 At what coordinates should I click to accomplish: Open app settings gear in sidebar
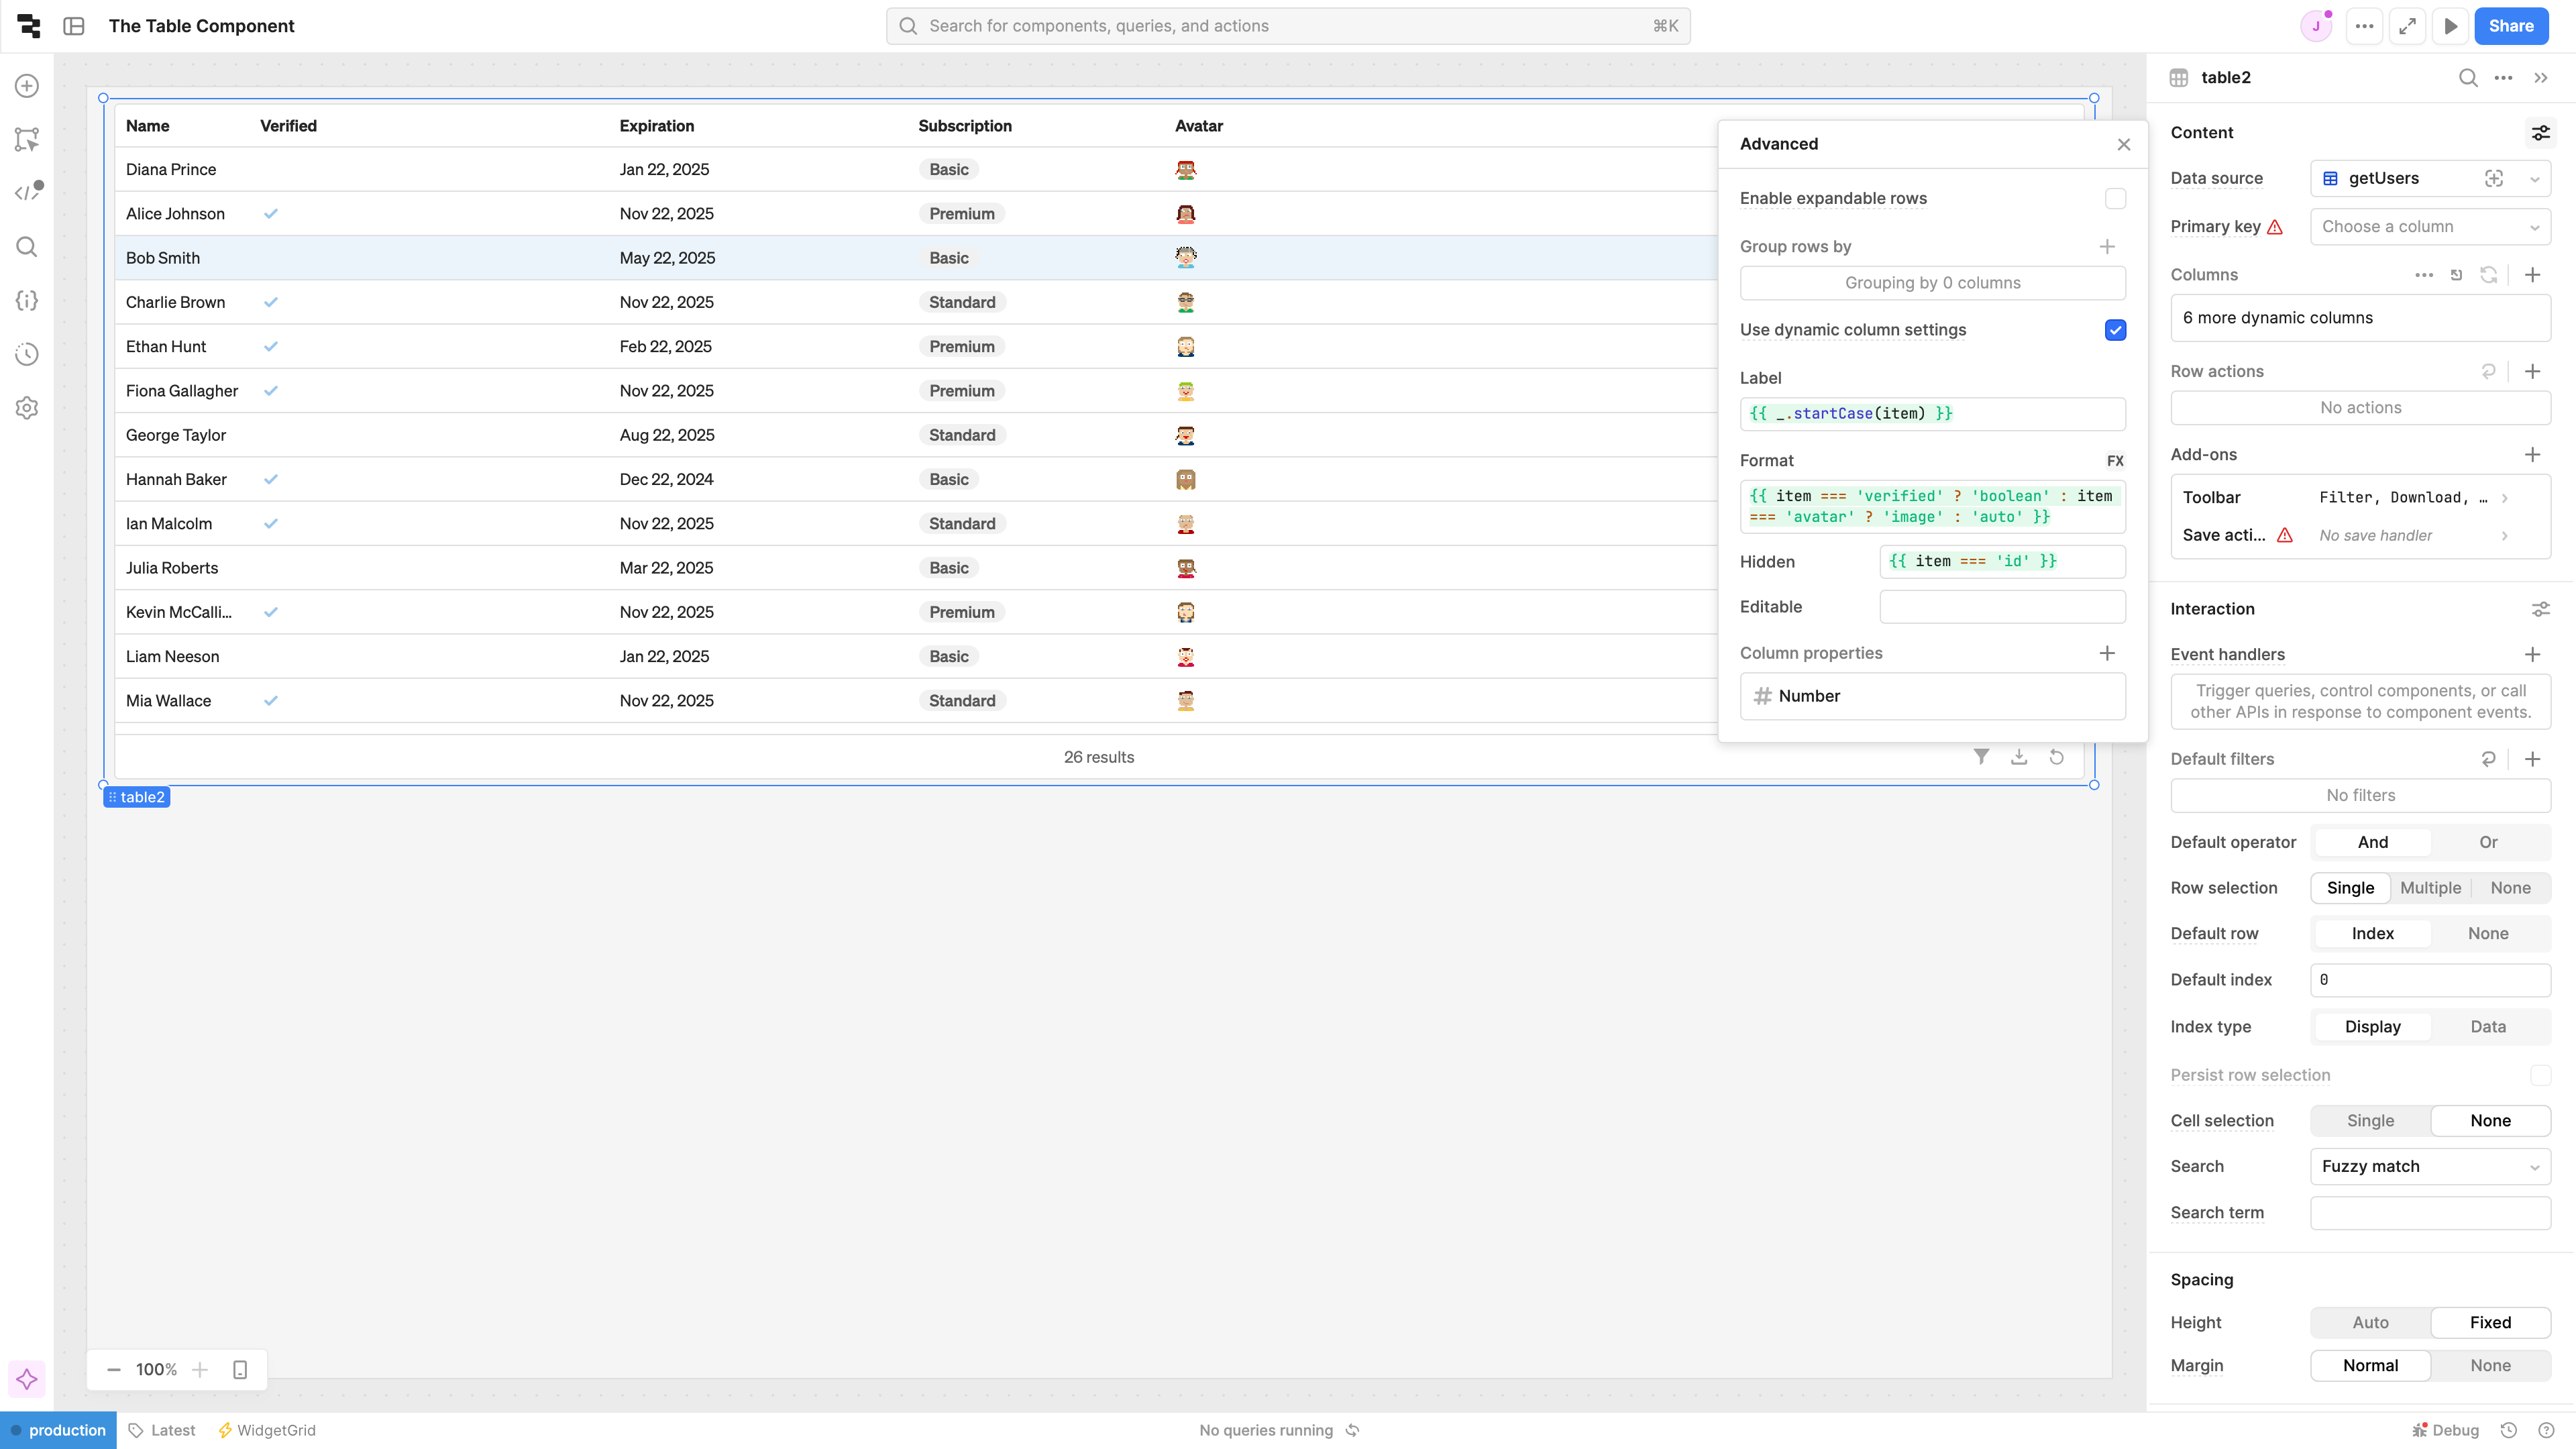tap(26, 407)
